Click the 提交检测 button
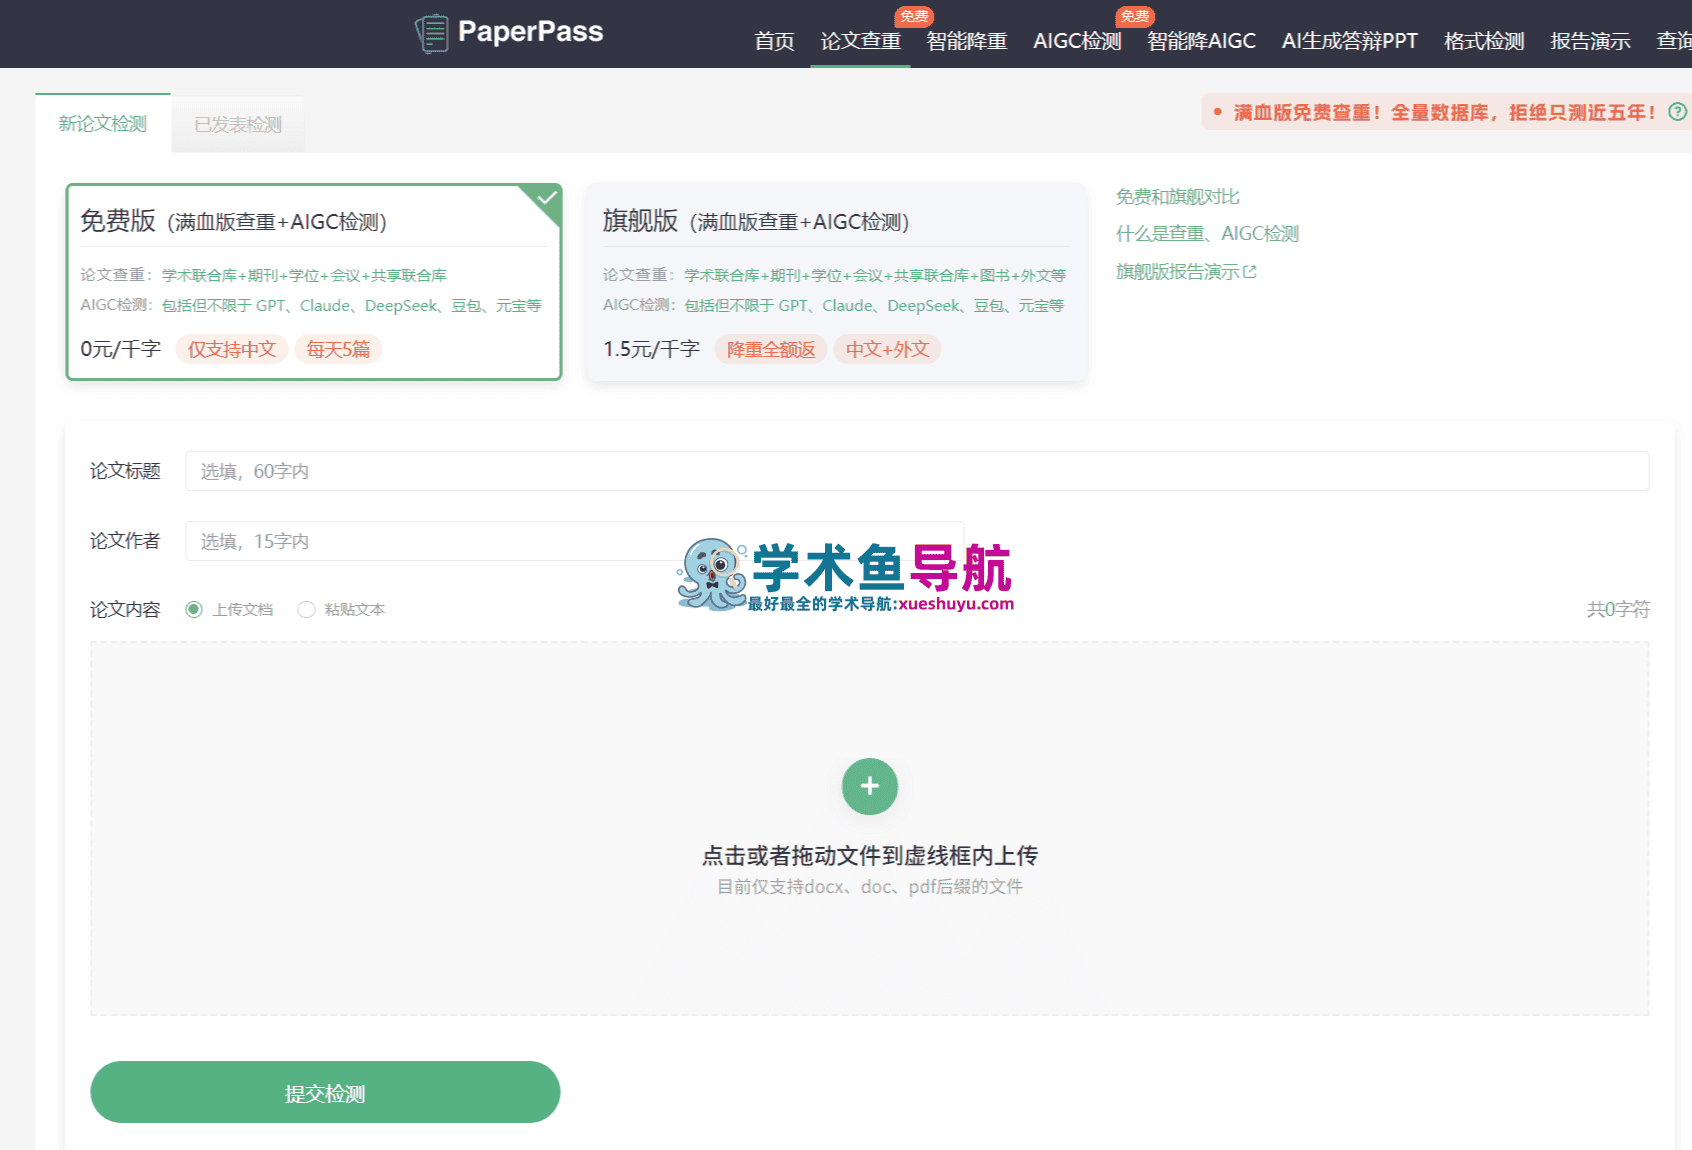Viewport: 1692px width, 1150px height. [x=325, y=1092]
